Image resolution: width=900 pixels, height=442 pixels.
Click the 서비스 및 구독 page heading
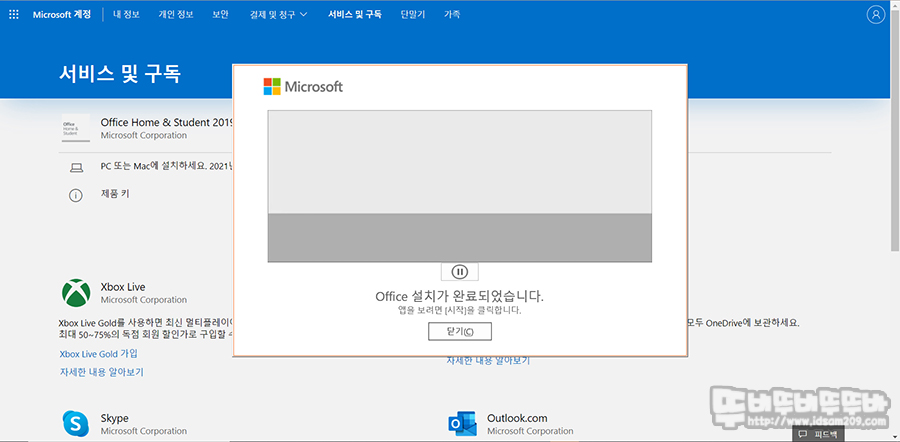[120, 74]
